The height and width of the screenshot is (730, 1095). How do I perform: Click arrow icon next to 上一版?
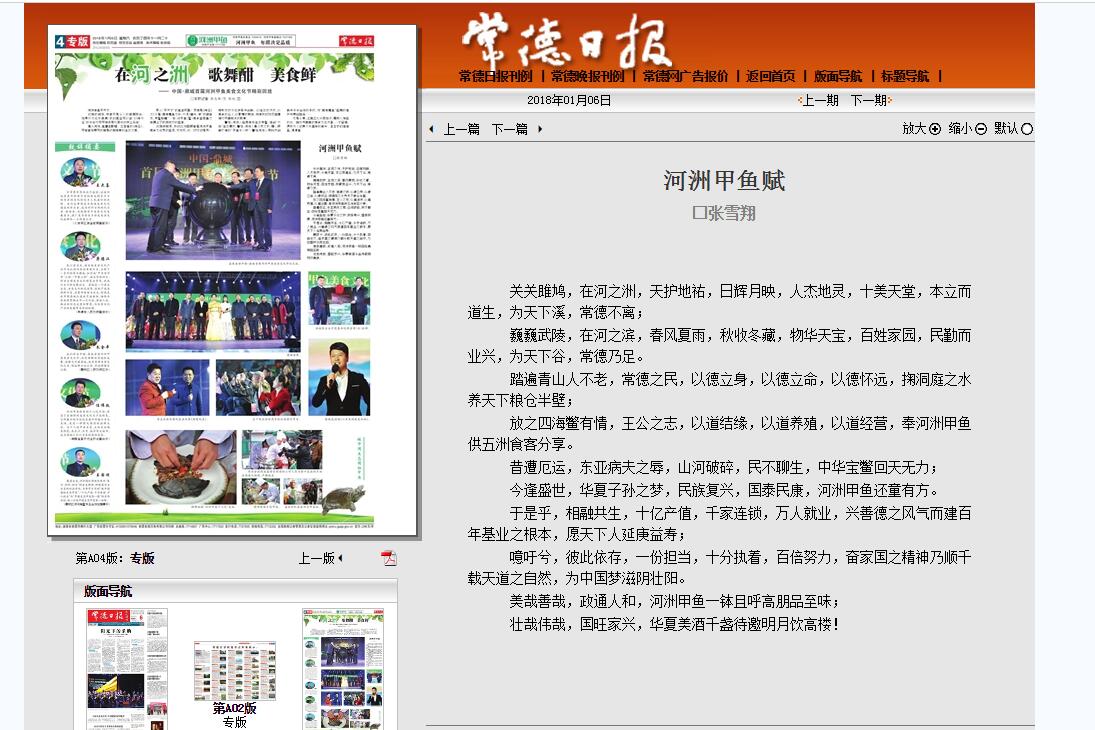click(x=340, y=558)
